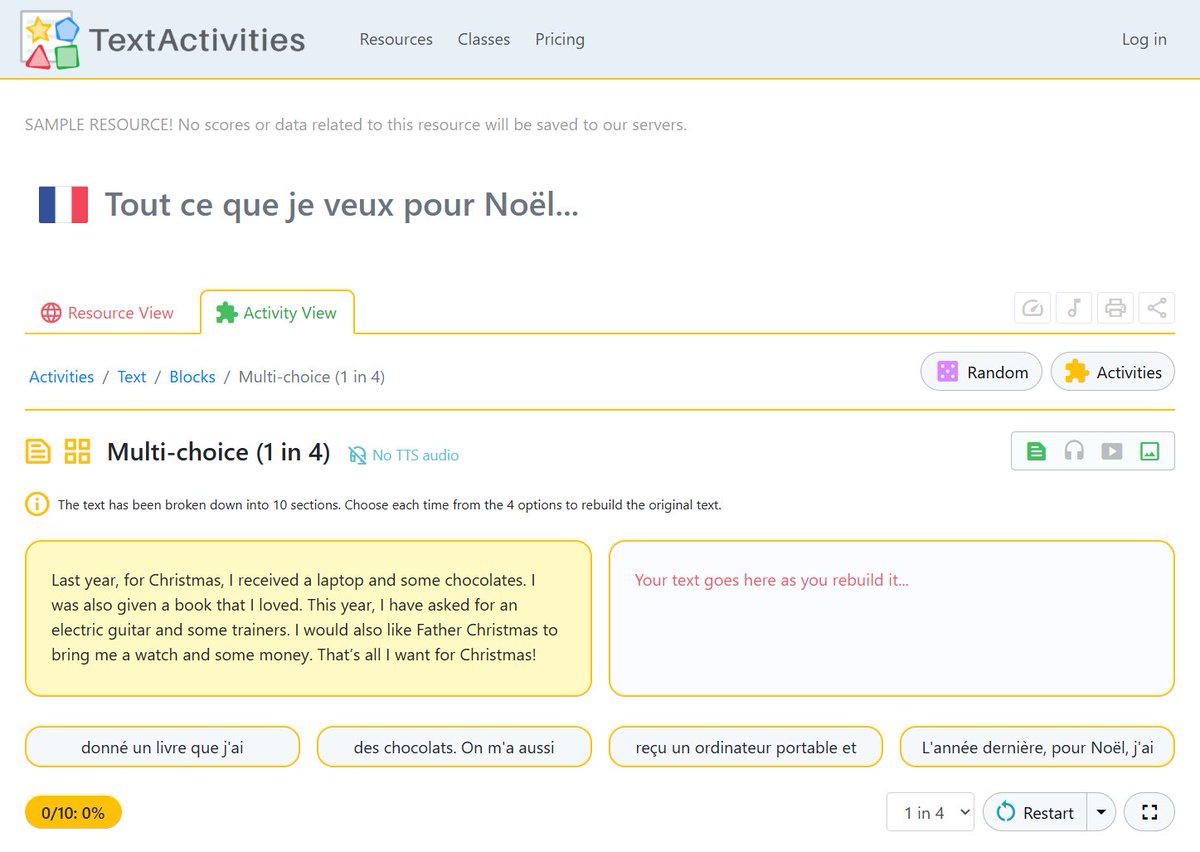Select the Activity View tab
Screen dimensions: 1200x852
point(277,313)
